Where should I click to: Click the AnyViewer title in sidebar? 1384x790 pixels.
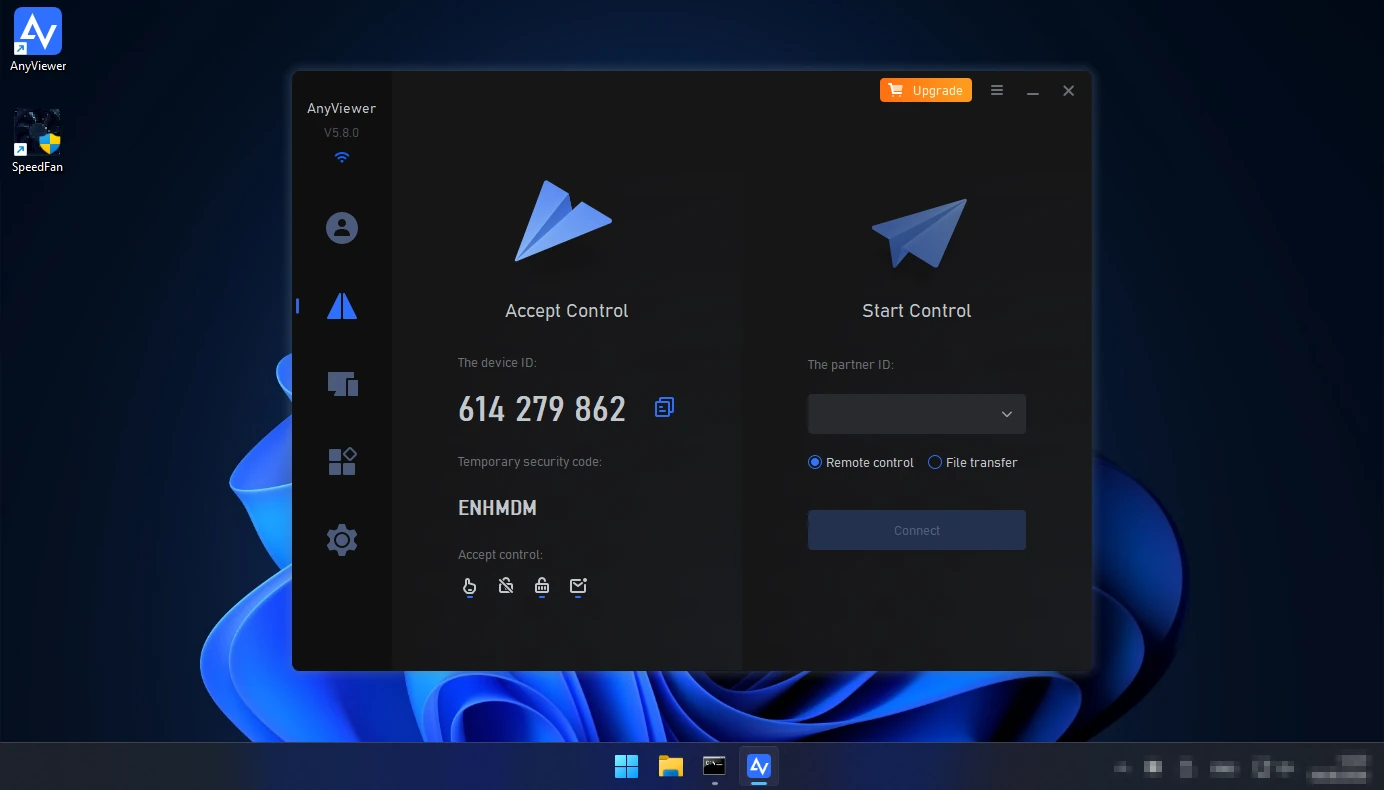click(x=342, y=108)
